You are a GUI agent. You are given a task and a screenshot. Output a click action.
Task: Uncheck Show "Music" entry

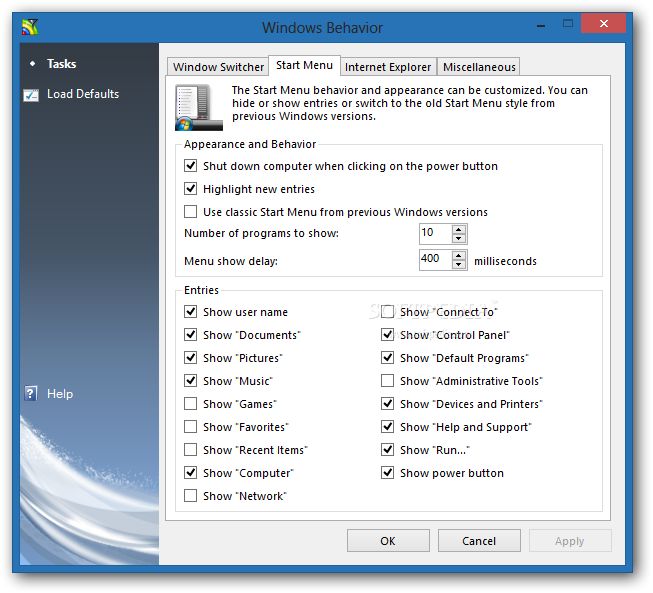tap(191, 380)
